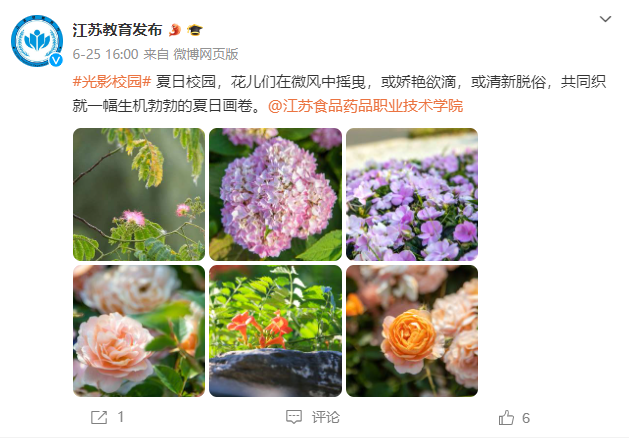629x438 pixels.
Task: Click the 评论 comment label
Action: point(326,418)
